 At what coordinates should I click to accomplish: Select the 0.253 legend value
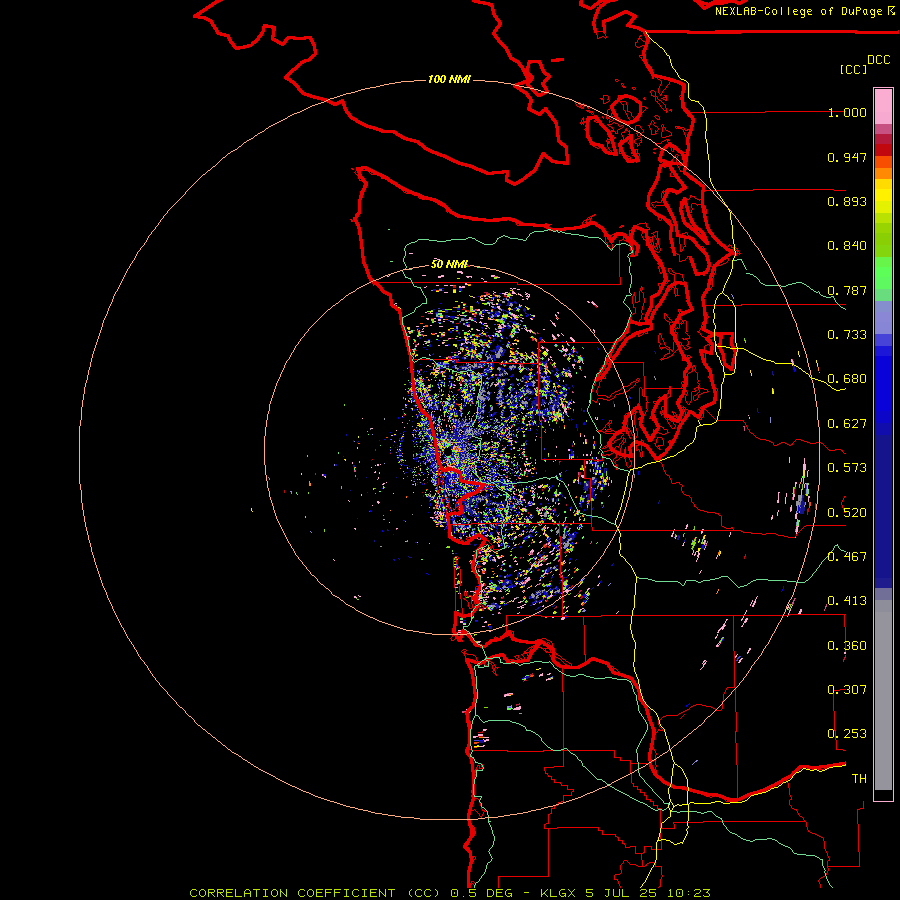tap(847, 734)
